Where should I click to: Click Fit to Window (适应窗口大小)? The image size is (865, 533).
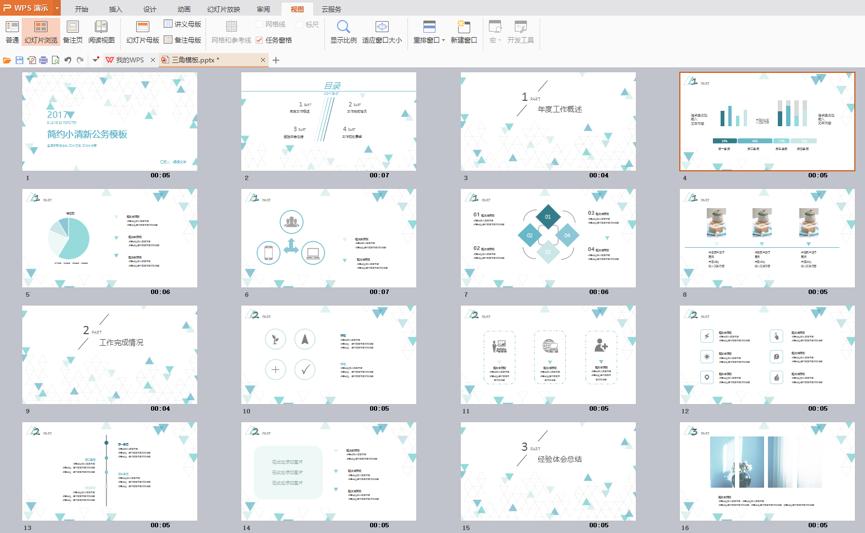coord(381,31)
